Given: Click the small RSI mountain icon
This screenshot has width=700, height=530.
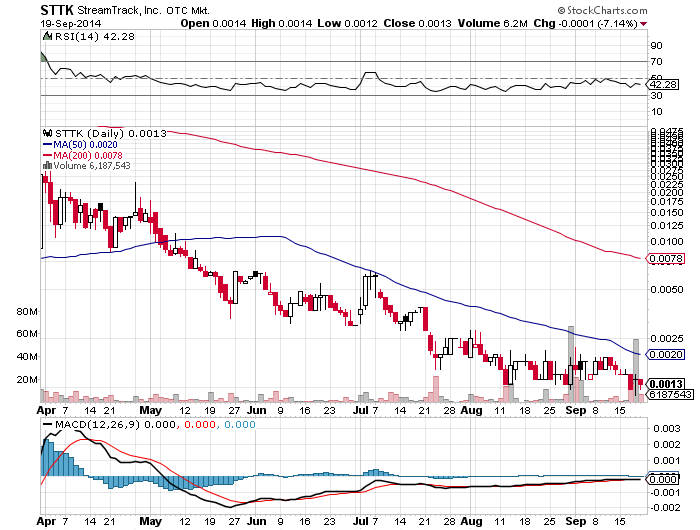Looking at the screenshot, I should coord(47,36).
